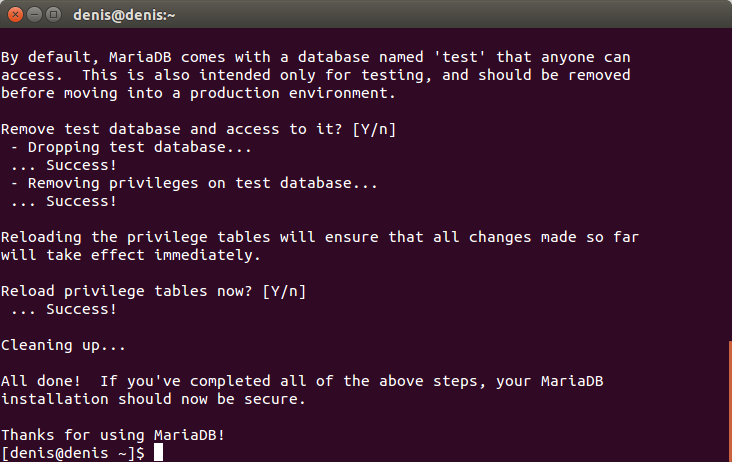Click the word 'MariaDB' in the first line

coord(140,57)
